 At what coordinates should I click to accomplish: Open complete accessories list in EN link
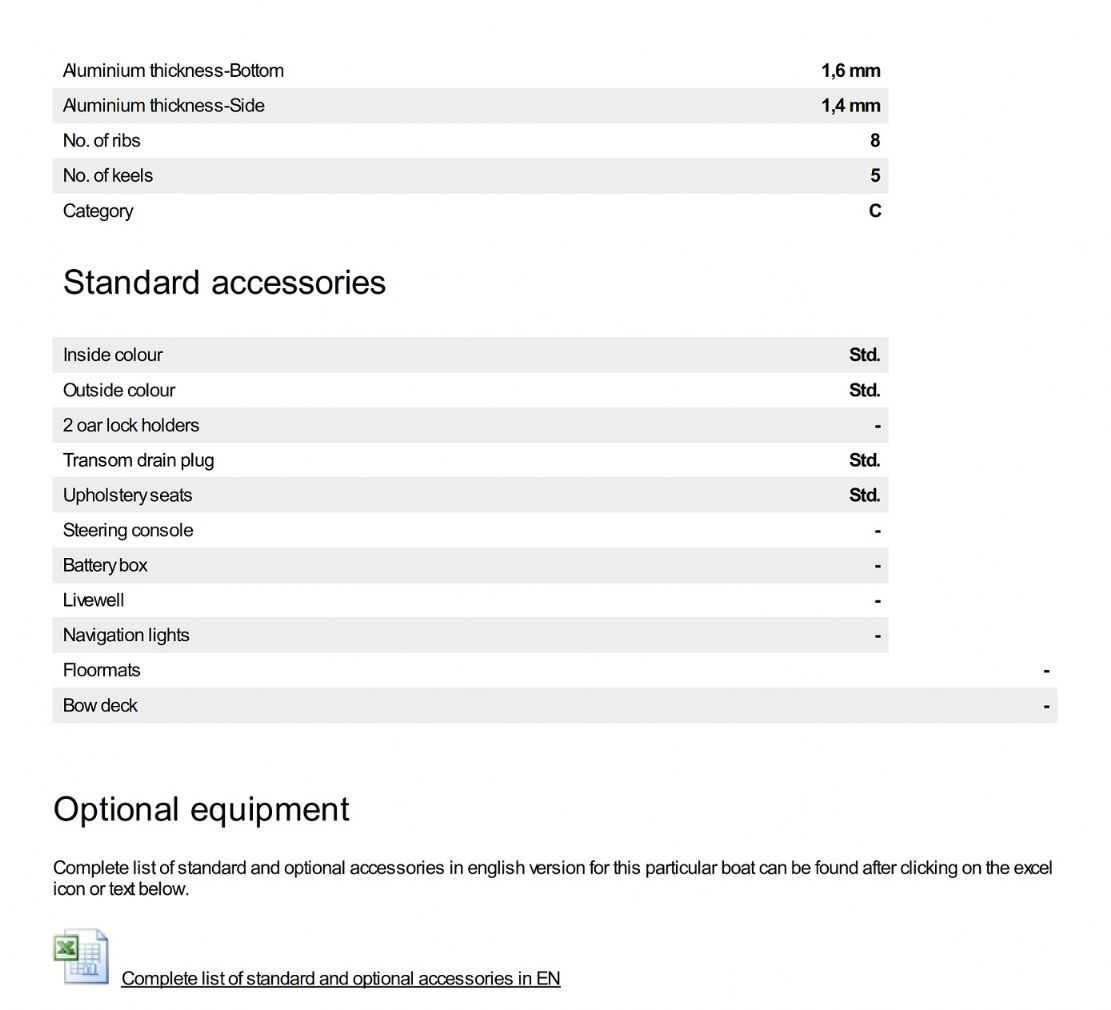[x=340, y=979]
